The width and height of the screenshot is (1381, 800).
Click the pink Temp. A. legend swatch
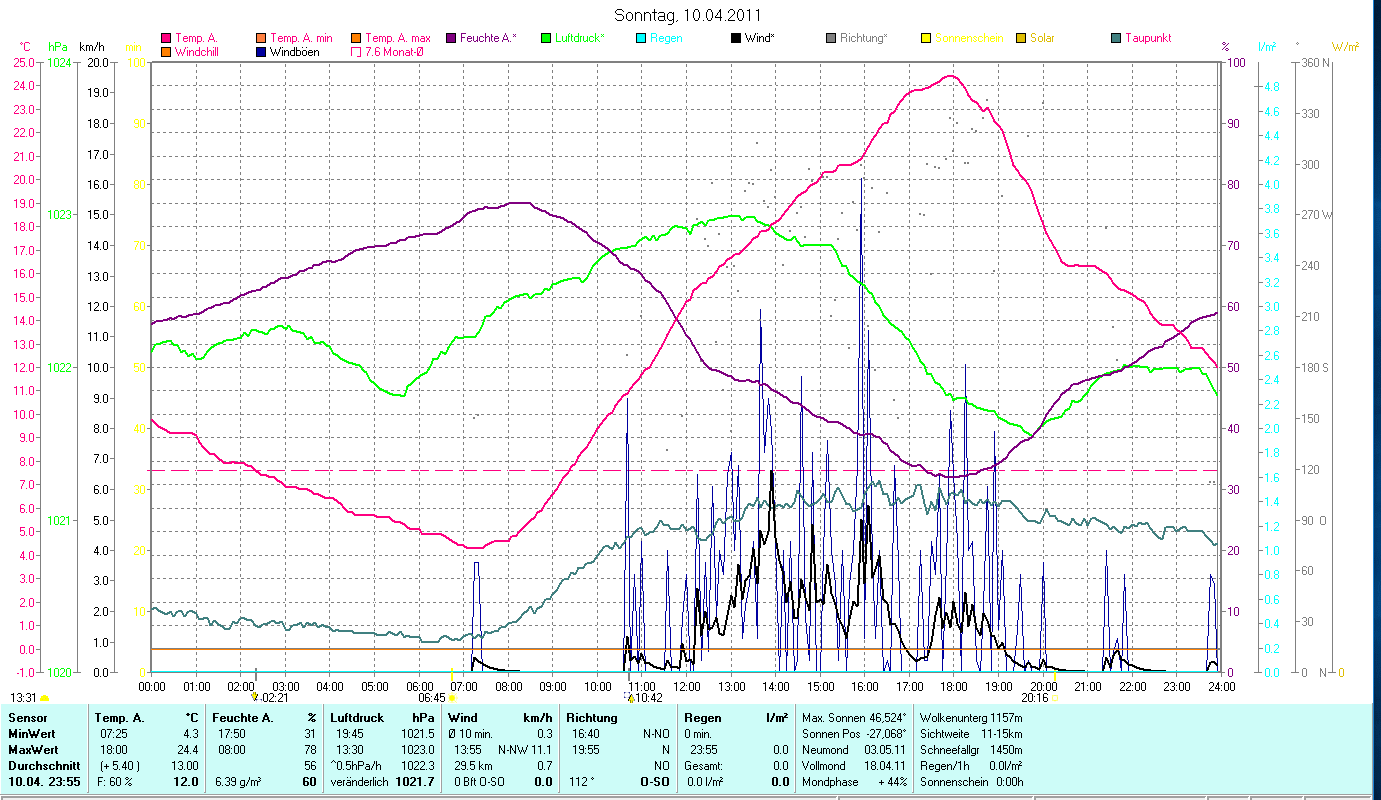166,38
